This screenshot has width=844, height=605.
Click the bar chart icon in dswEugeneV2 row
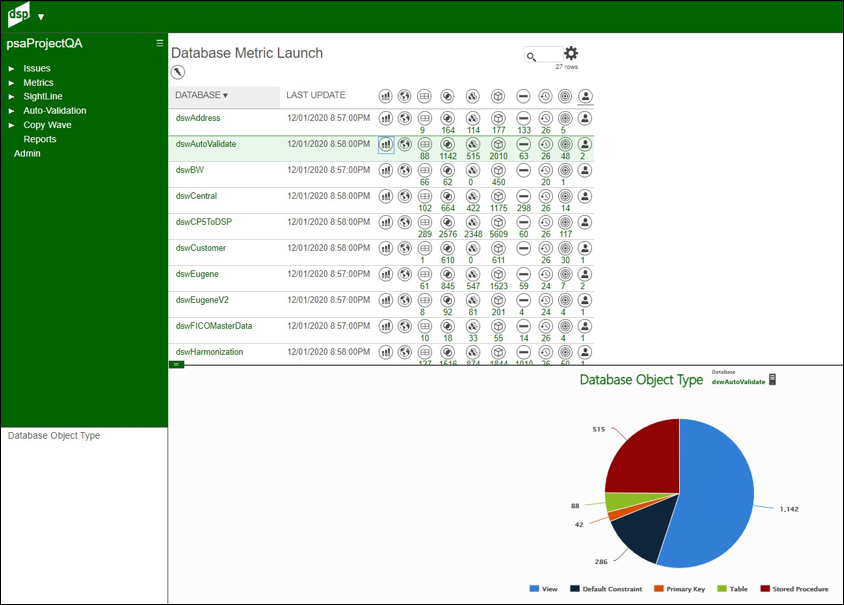tap(386, 300)
